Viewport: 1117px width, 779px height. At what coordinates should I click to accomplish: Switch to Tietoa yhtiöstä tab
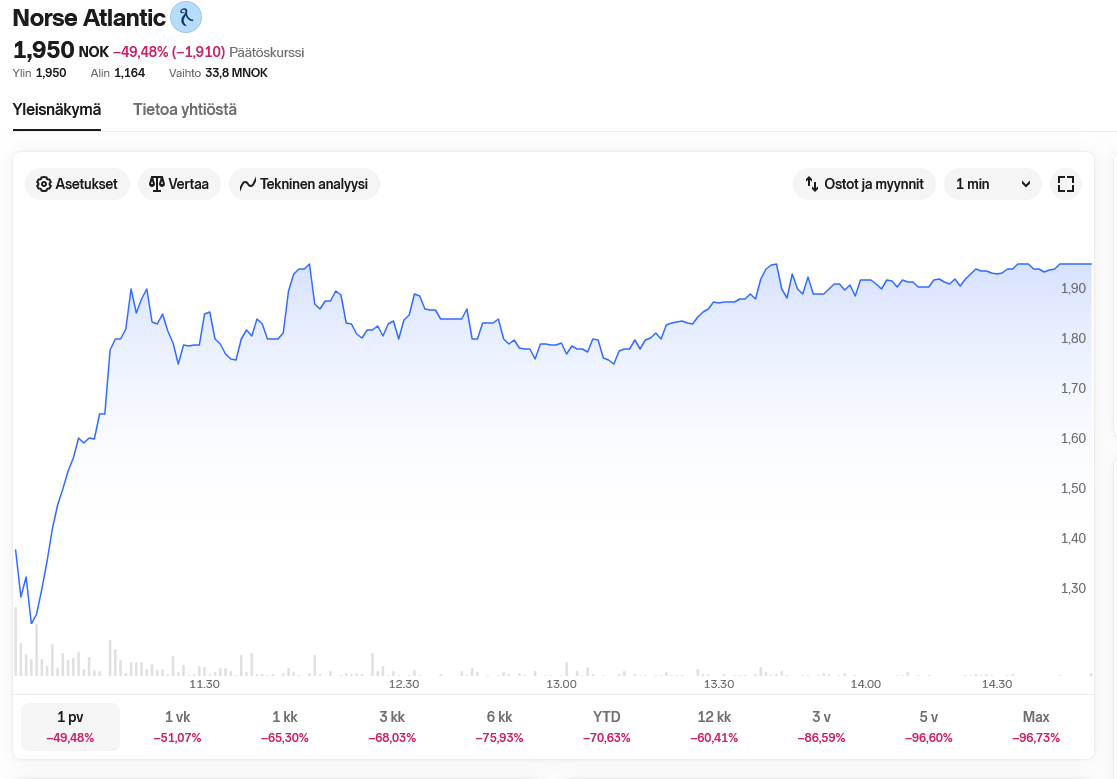point(185,110)
